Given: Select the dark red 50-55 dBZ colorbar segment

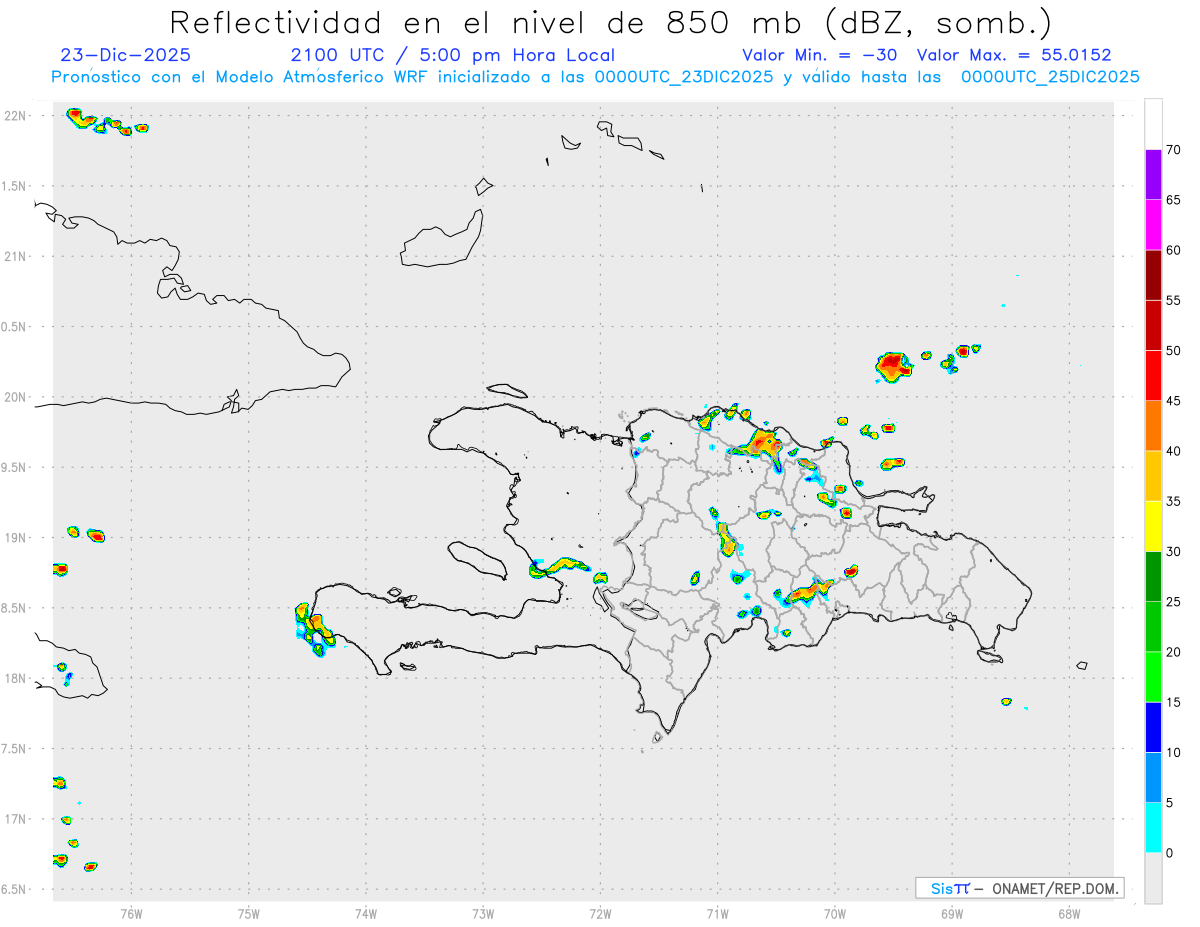Looking at the screenshot, I should 1153,326.
